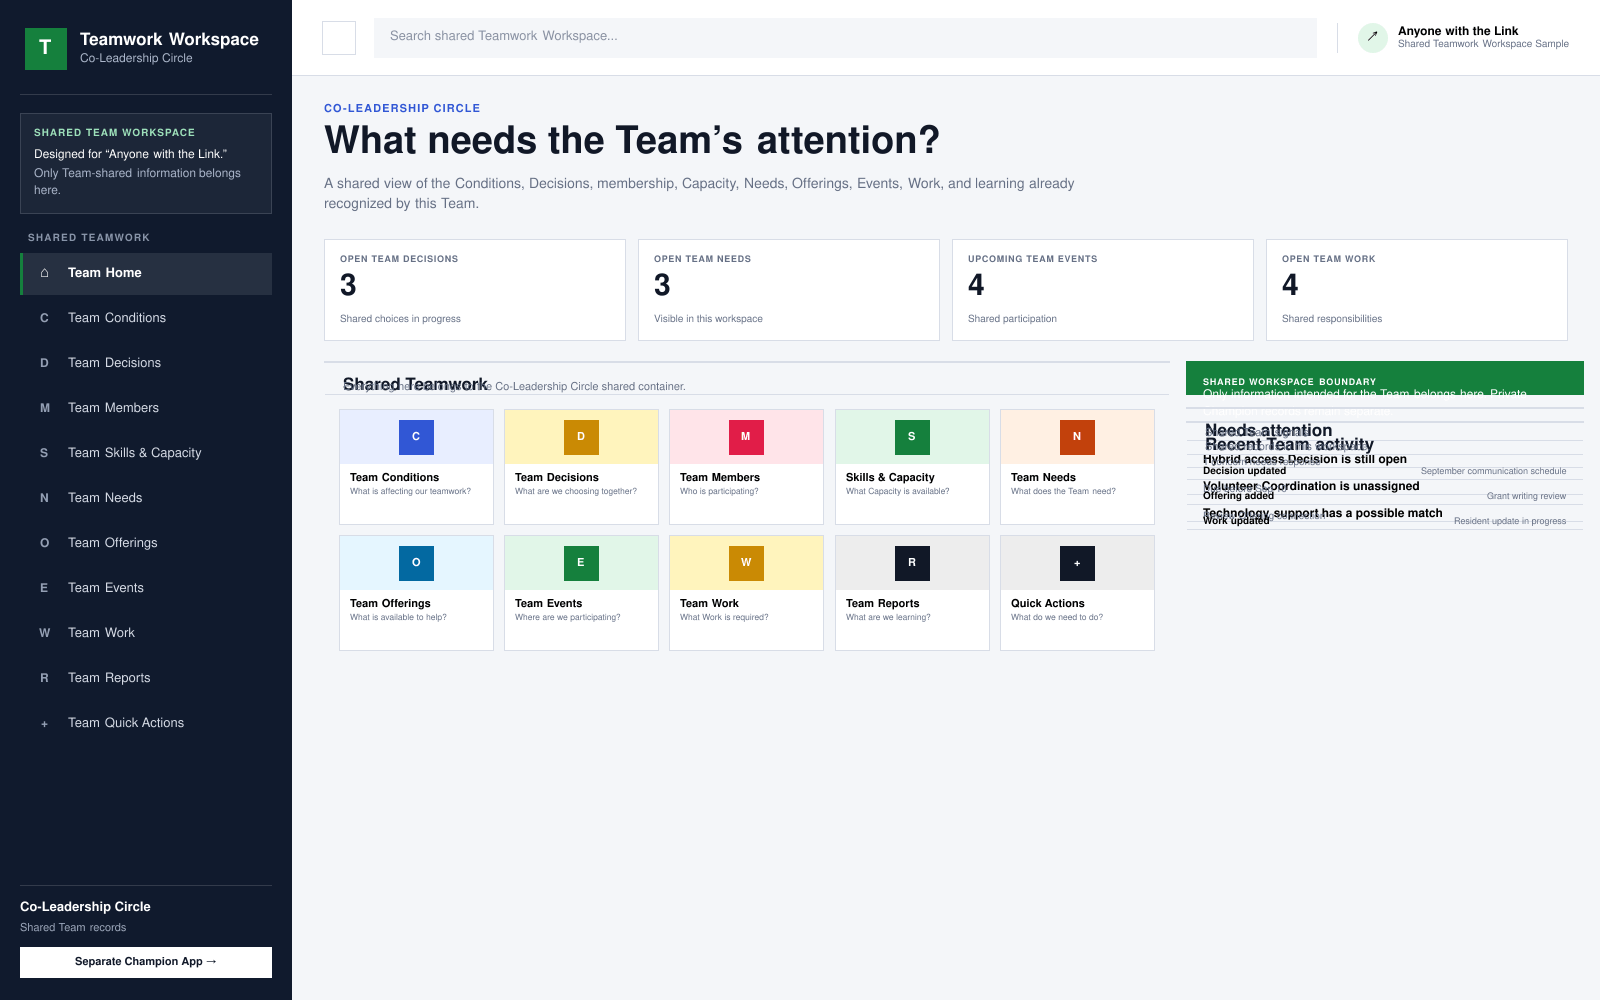Click Grant writing review activity entry

click(x=1526, y=496)
